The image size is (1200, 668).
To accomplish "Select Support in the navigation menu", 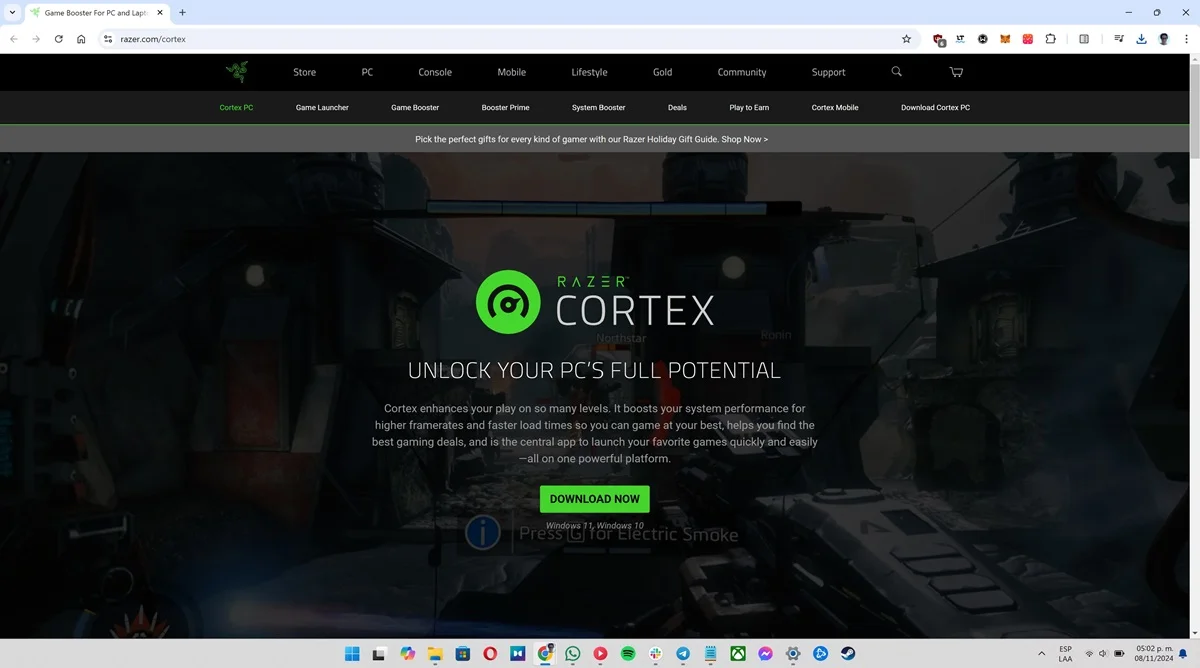I will coord(828,71).
